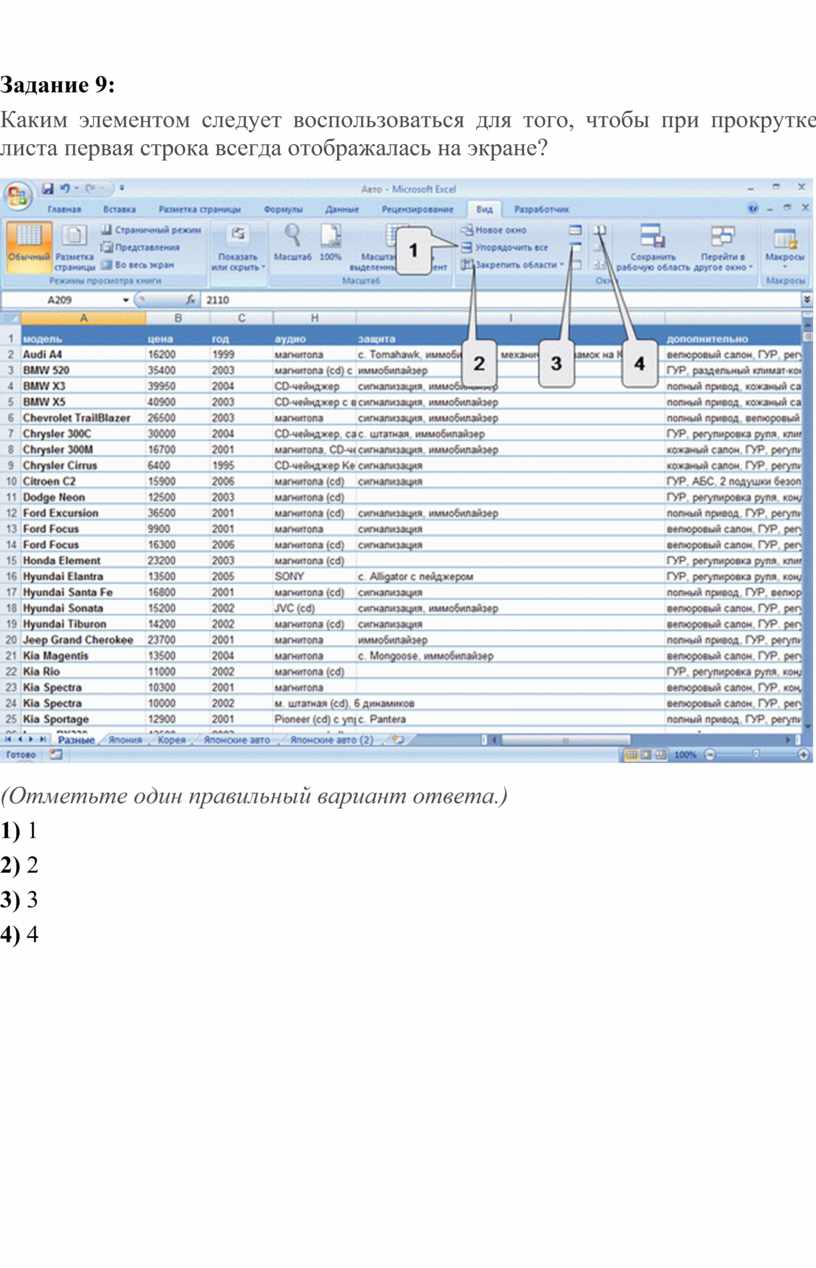Open Представления custom views
The height and width of the screenshot is (1268, 816).
(x=141, y=247)
